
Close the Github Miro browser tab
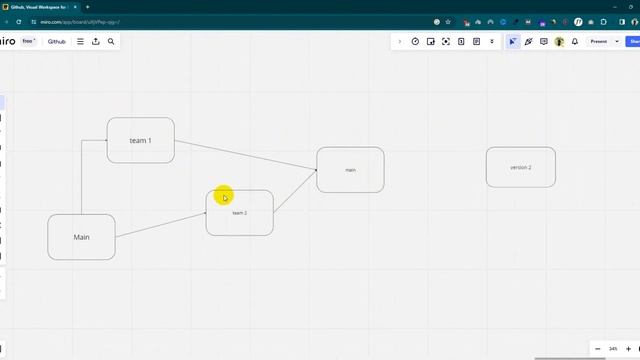pos(75,7)
